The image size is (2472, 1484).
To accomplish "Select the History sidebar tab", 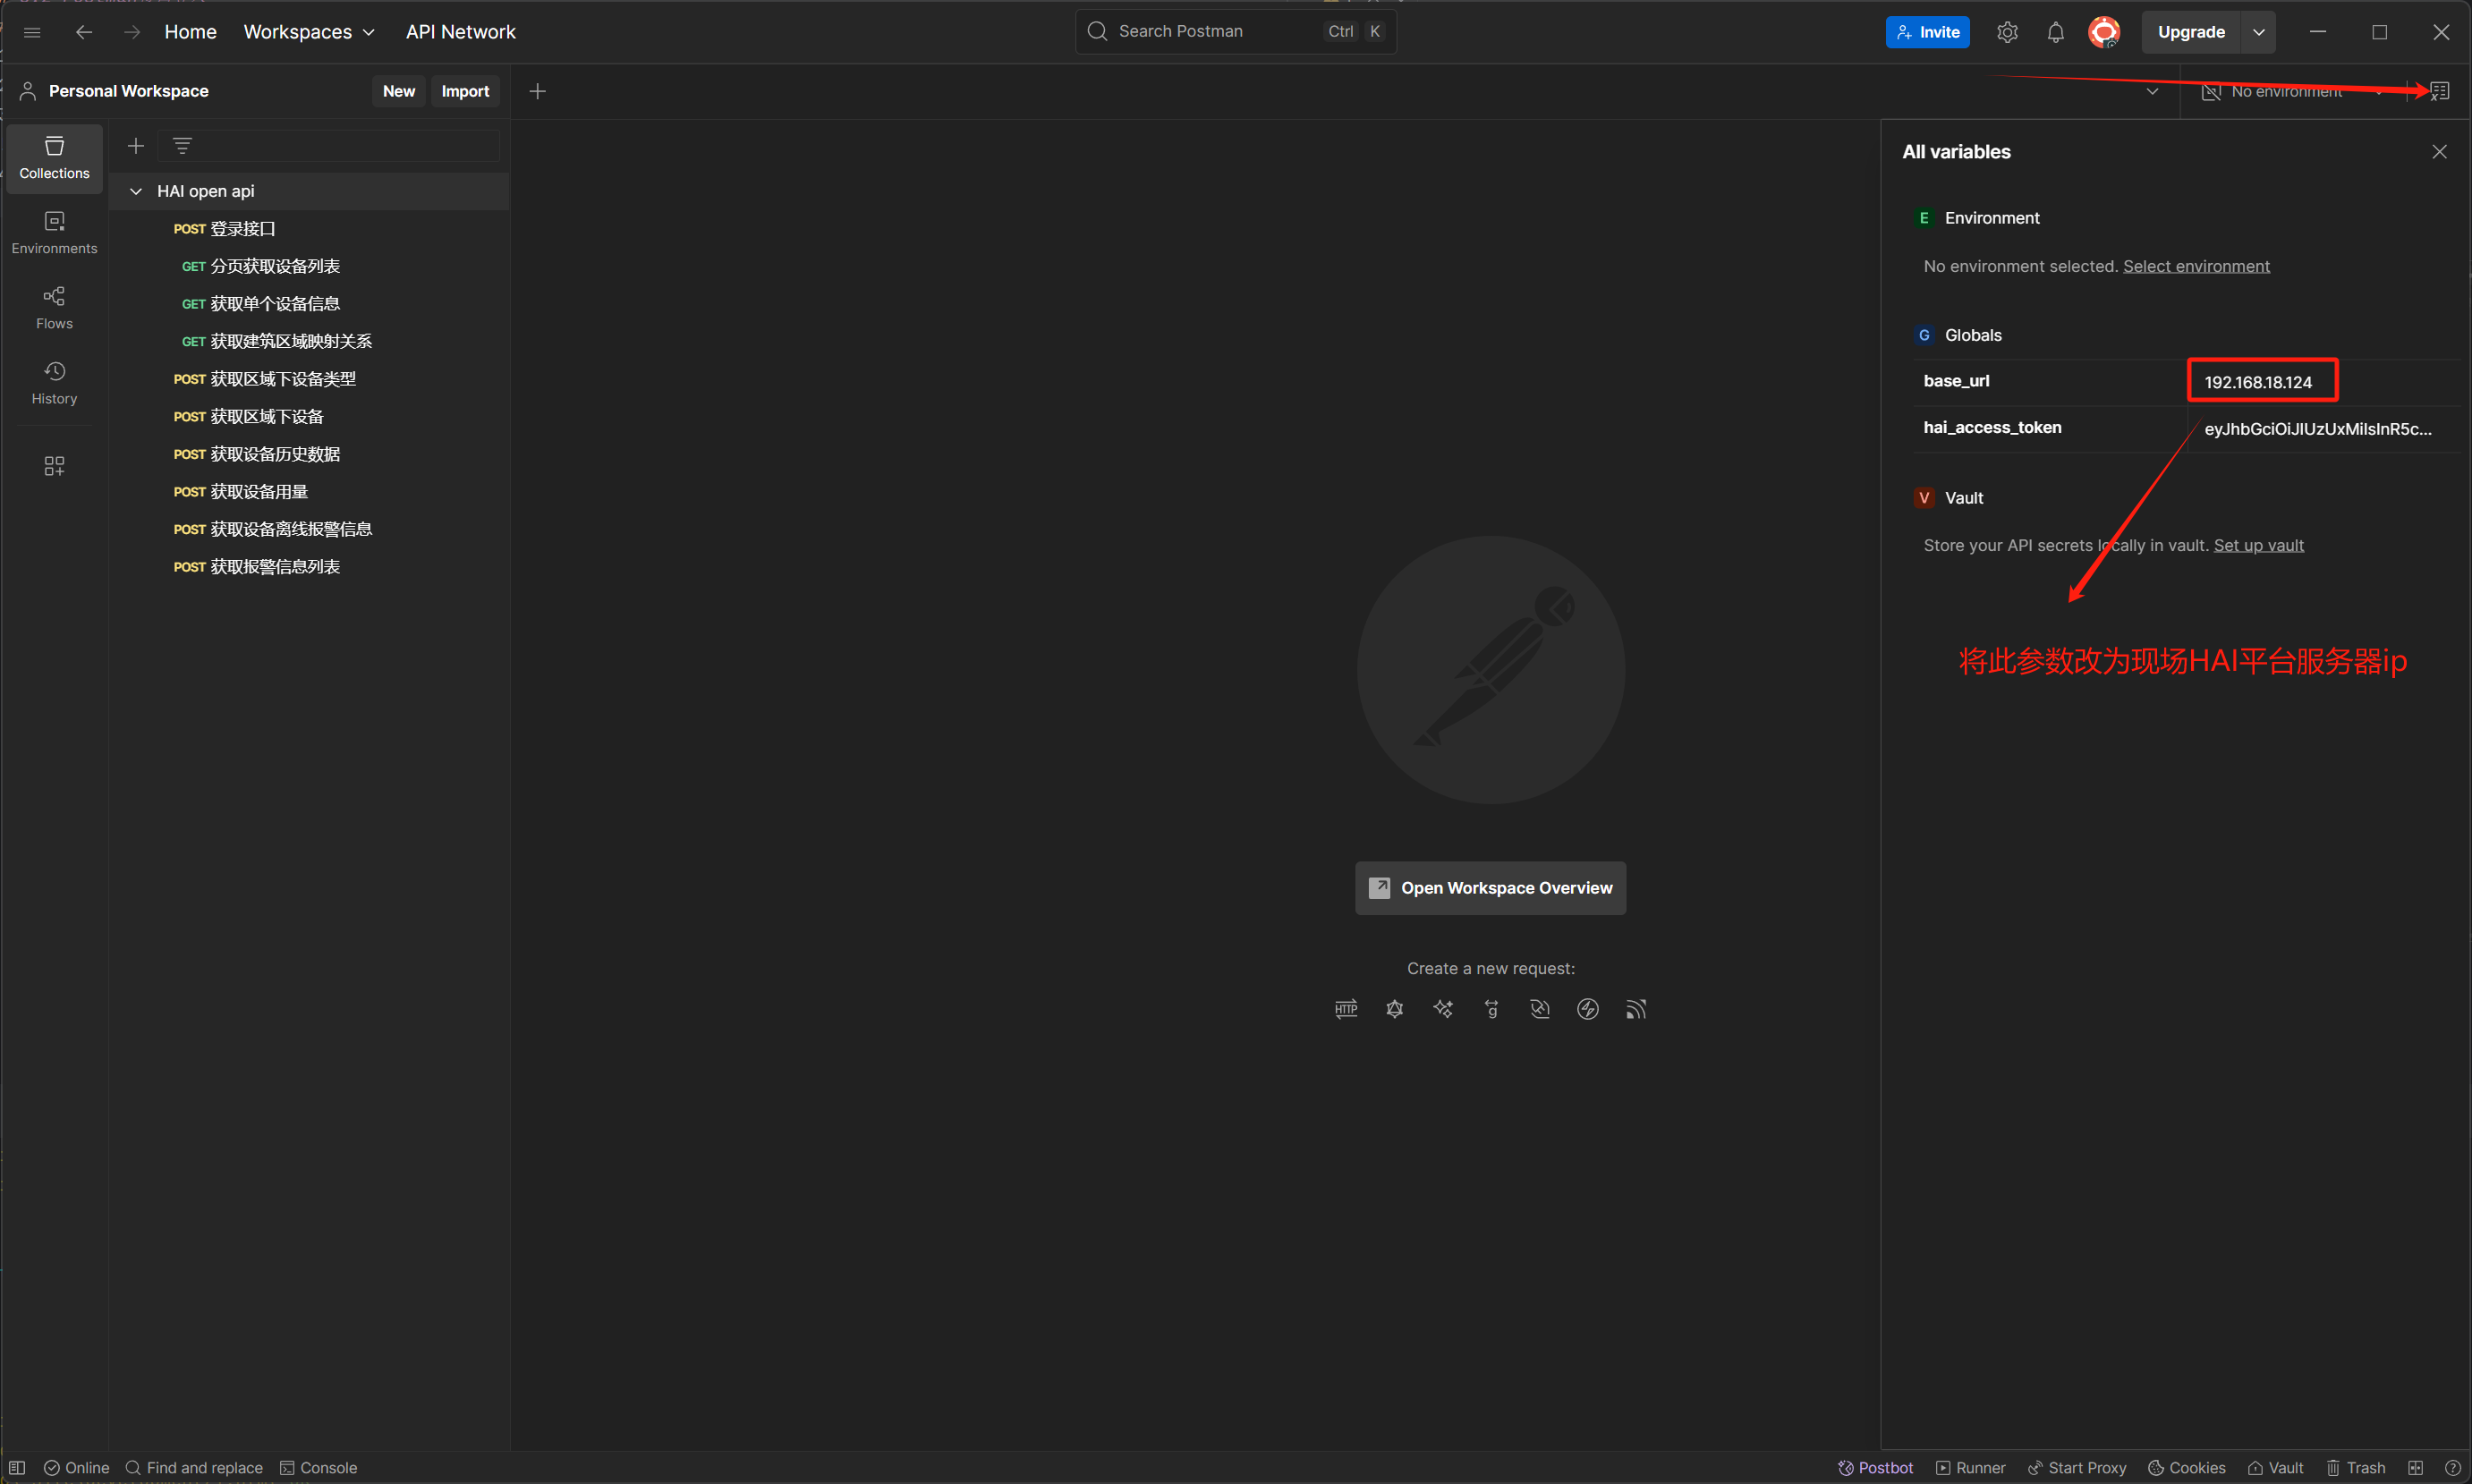I will click(x=54, y=383).
